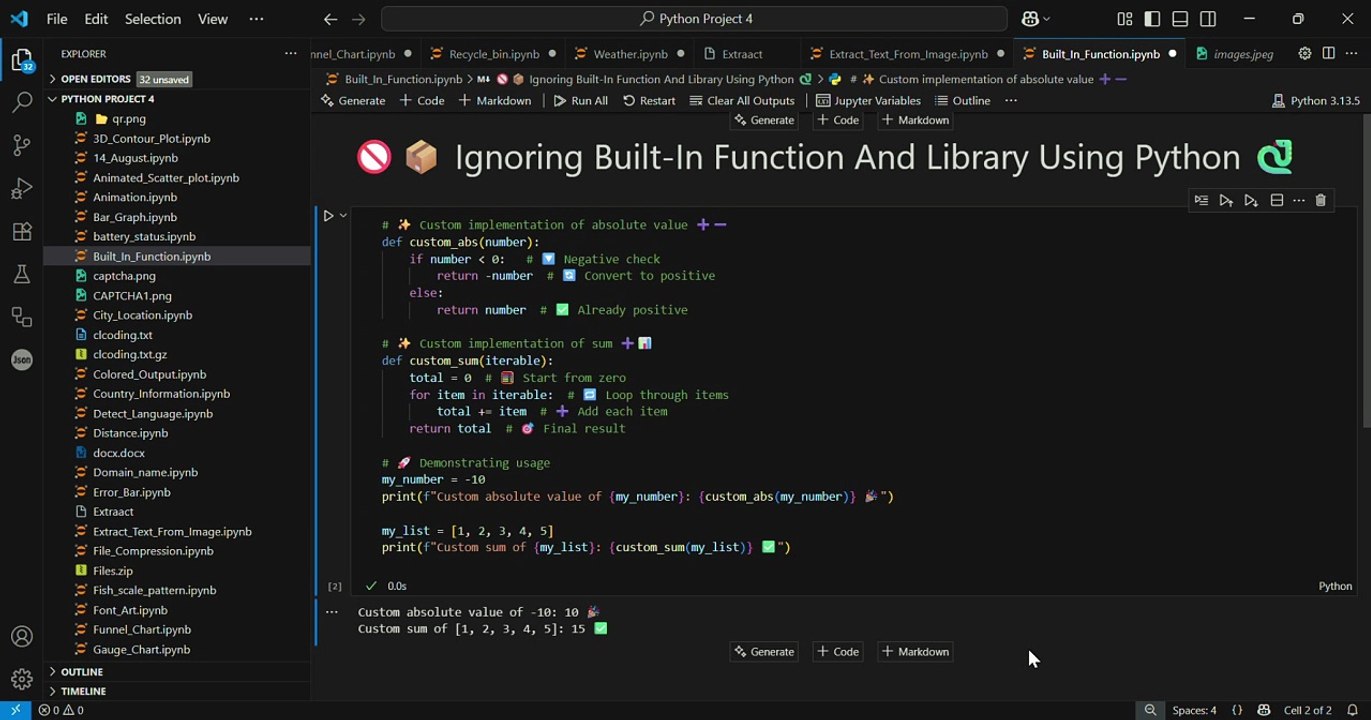
Task: Toggle the bottom panel layout button
Action: click(1180, 19)
